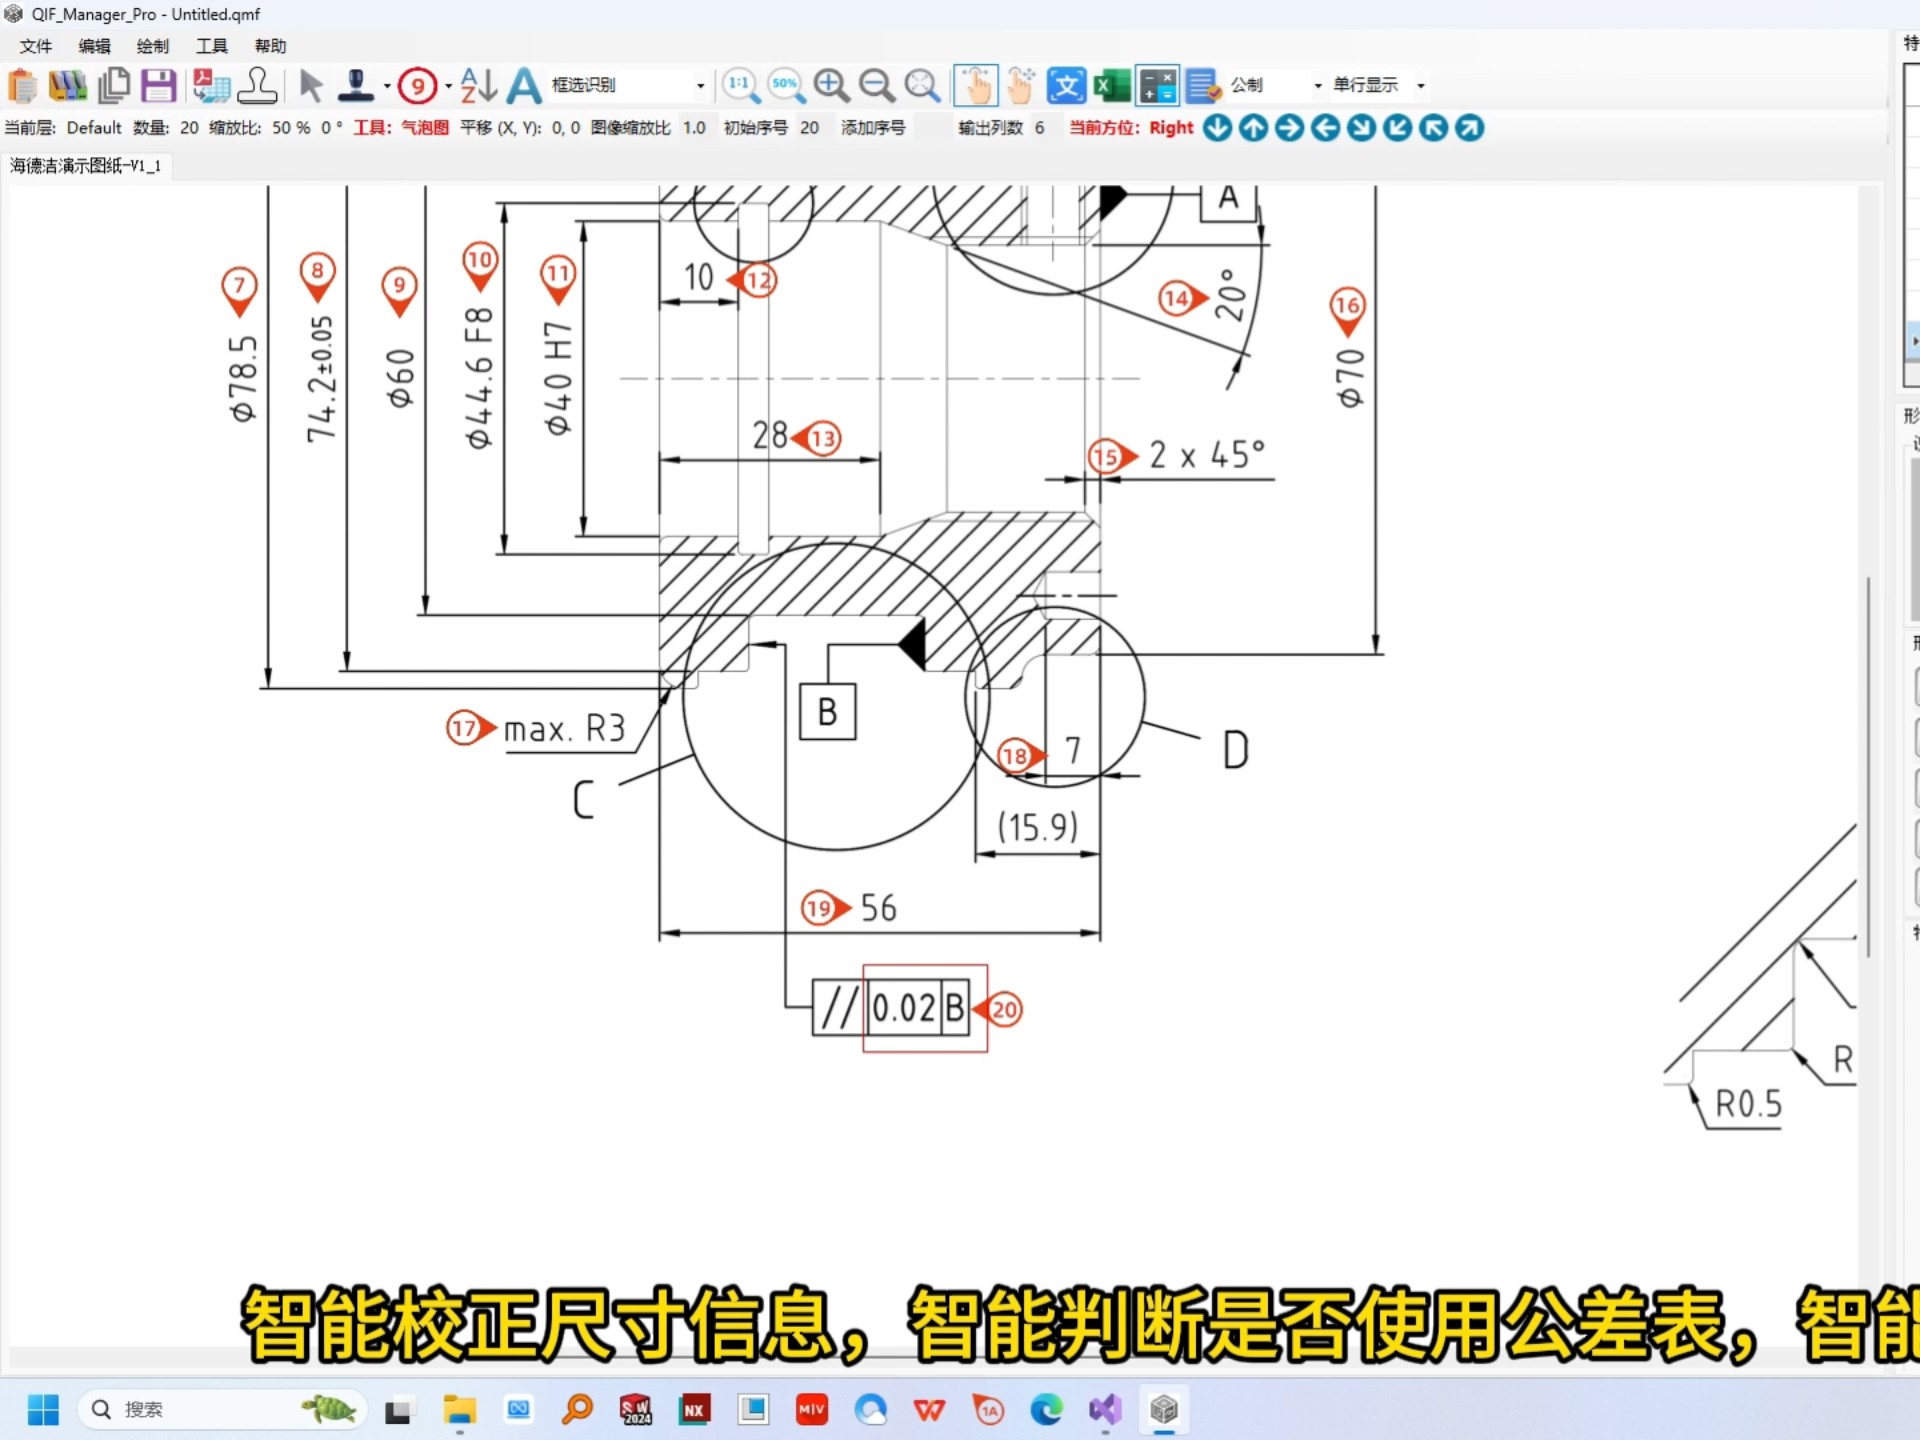Select the 海德洁演示图纸-V1_1 drawing tab
This screenshot has width=1920, height=1440.
pos(86,165)
